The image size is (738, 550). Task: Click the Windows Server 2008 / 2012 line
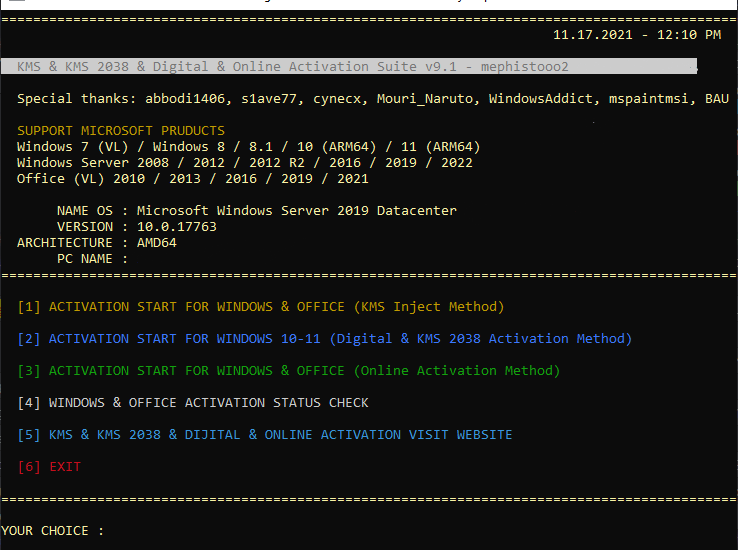click(245, 163)
